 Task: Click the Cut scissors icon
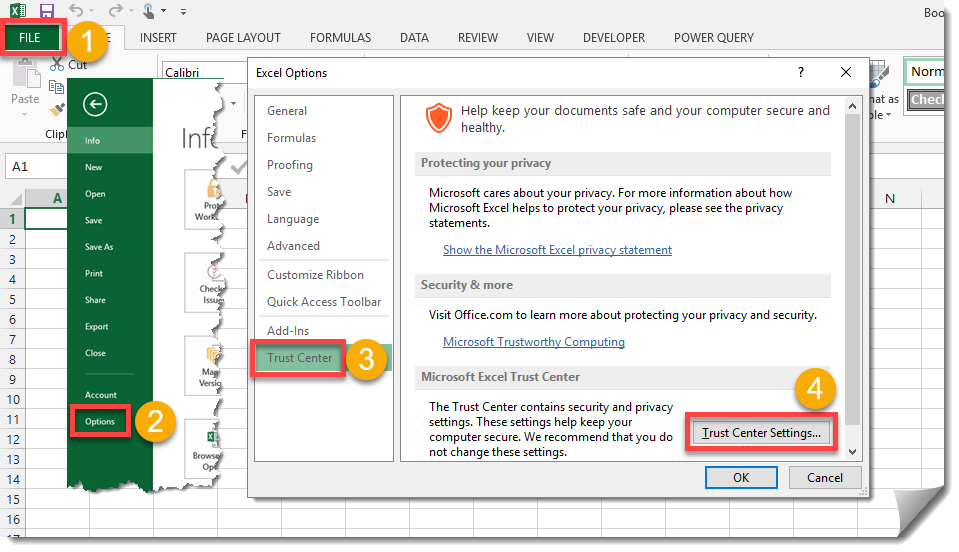(x=57, y=64)
